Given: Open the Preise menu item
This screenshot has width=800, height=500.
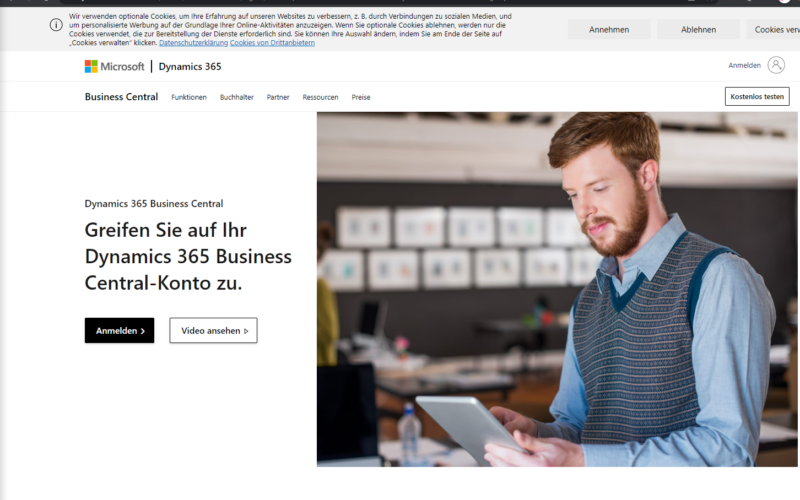Looking at the screenshot, I should (x=361, y=97).
